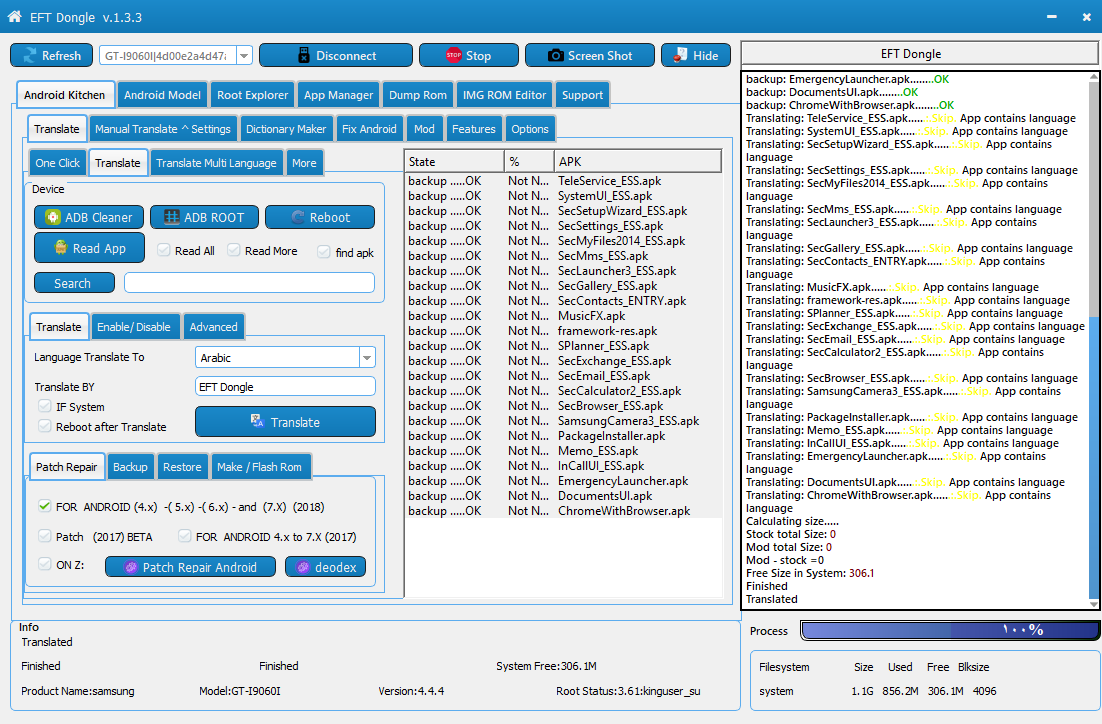Click the translate icon on Translate button

(x=257, y=421)
